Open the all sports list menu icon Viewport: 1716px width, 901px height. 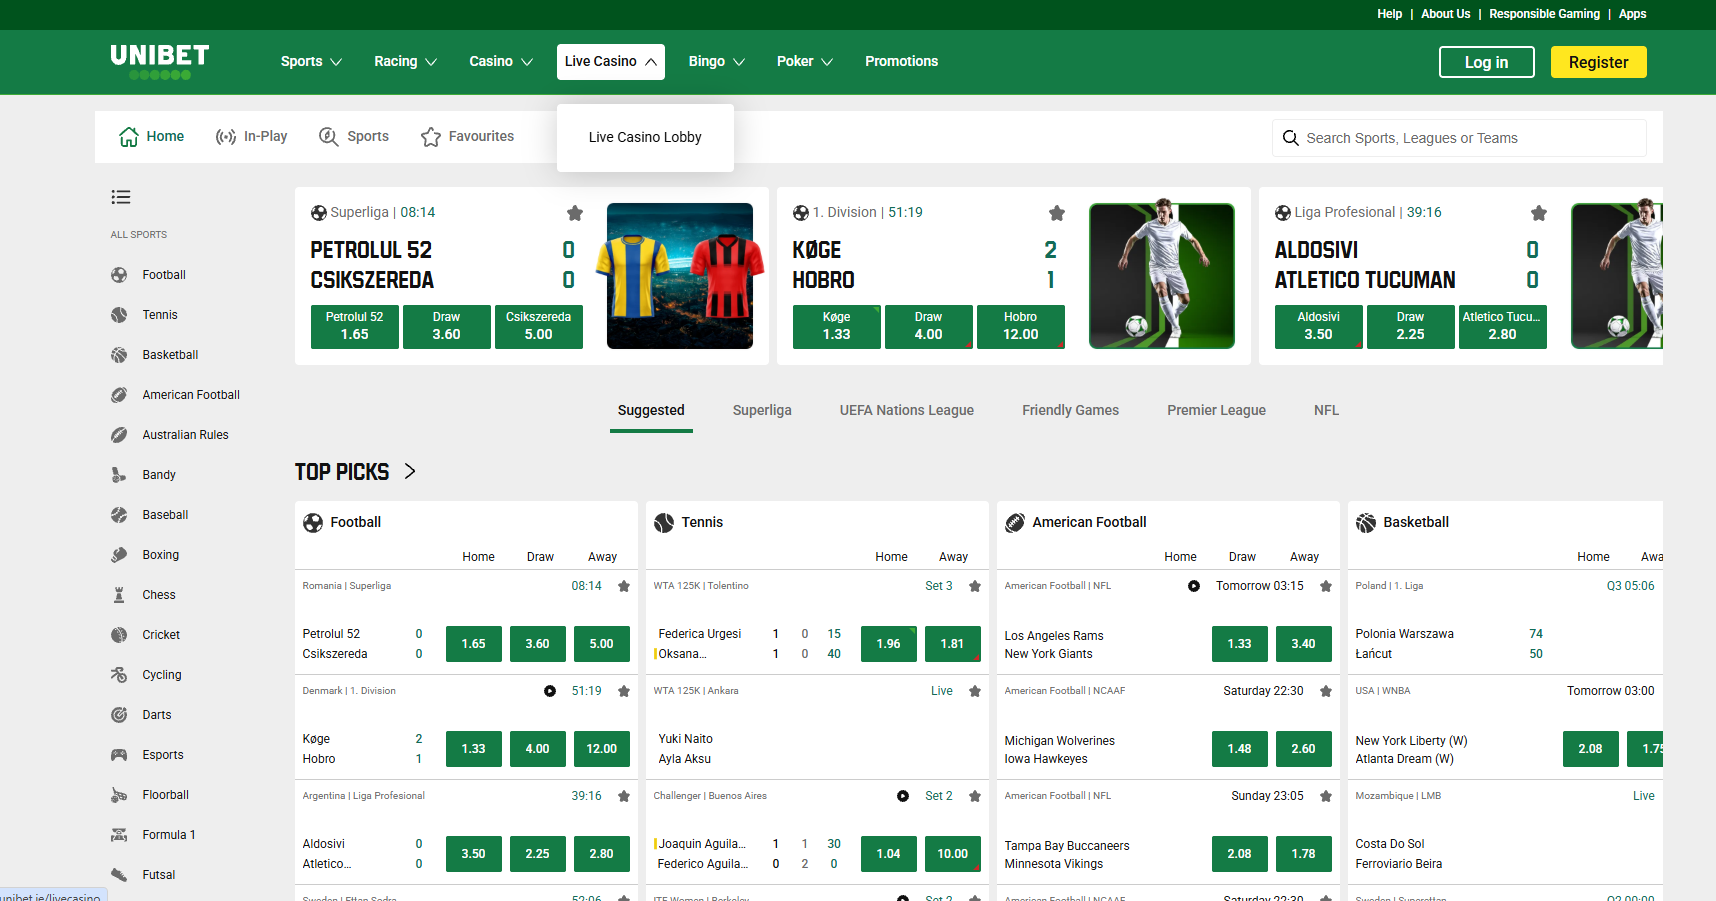121,197
